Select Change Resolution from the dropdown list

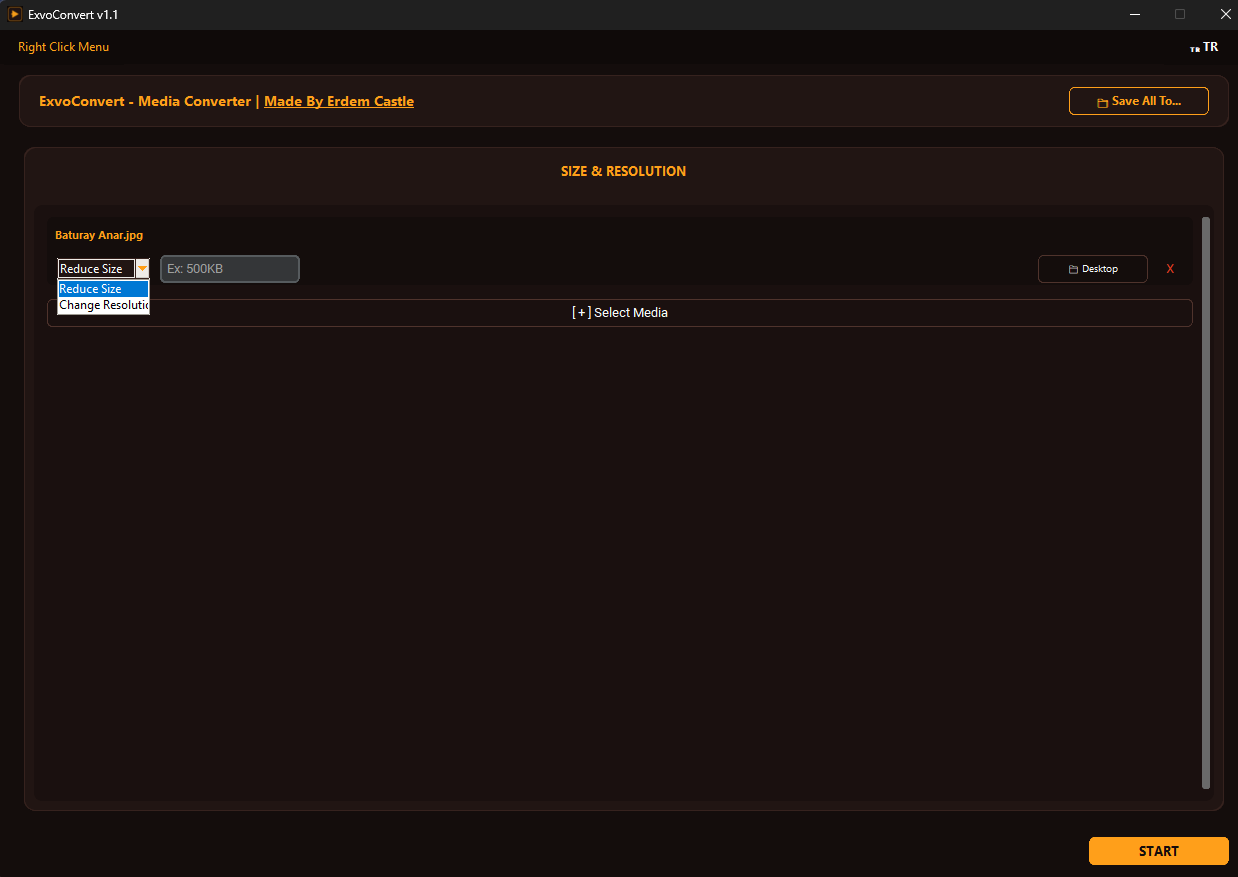pos(103,305)
